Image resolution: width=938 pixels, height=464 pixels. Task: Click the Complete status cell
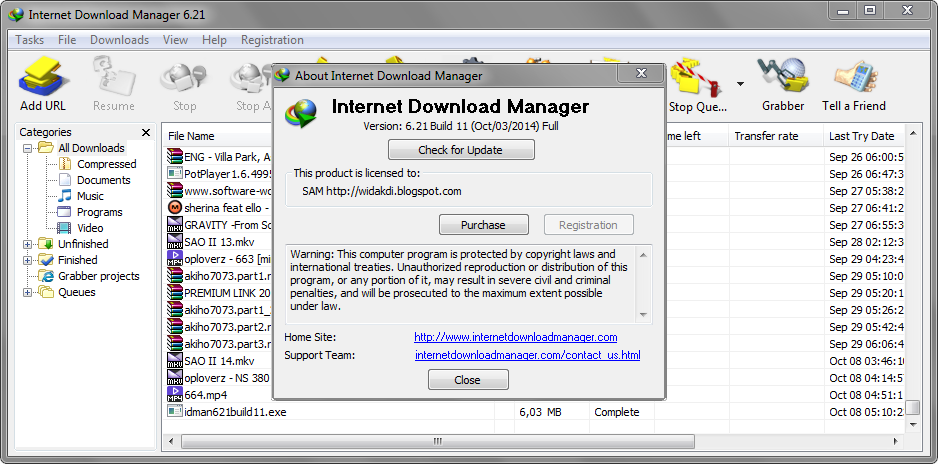[x=617, y=412]
